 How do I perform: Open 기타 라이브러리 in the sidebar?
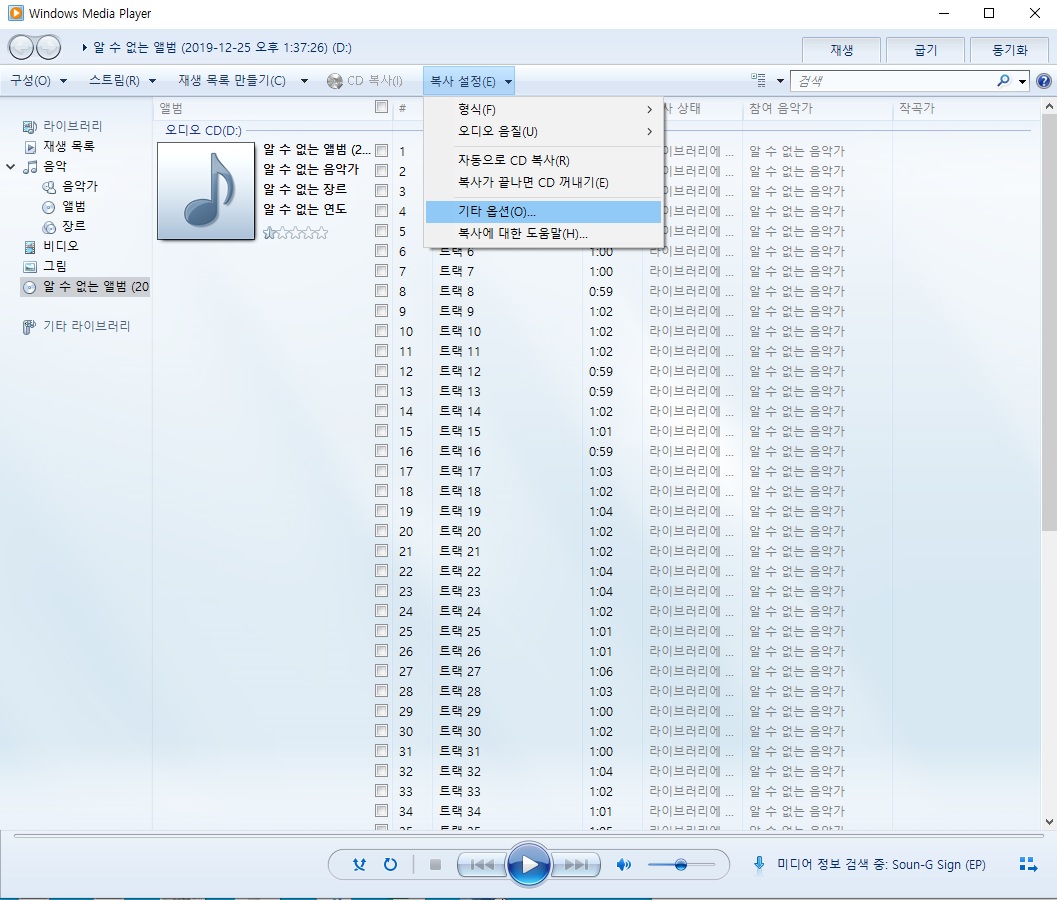point(87,326)
